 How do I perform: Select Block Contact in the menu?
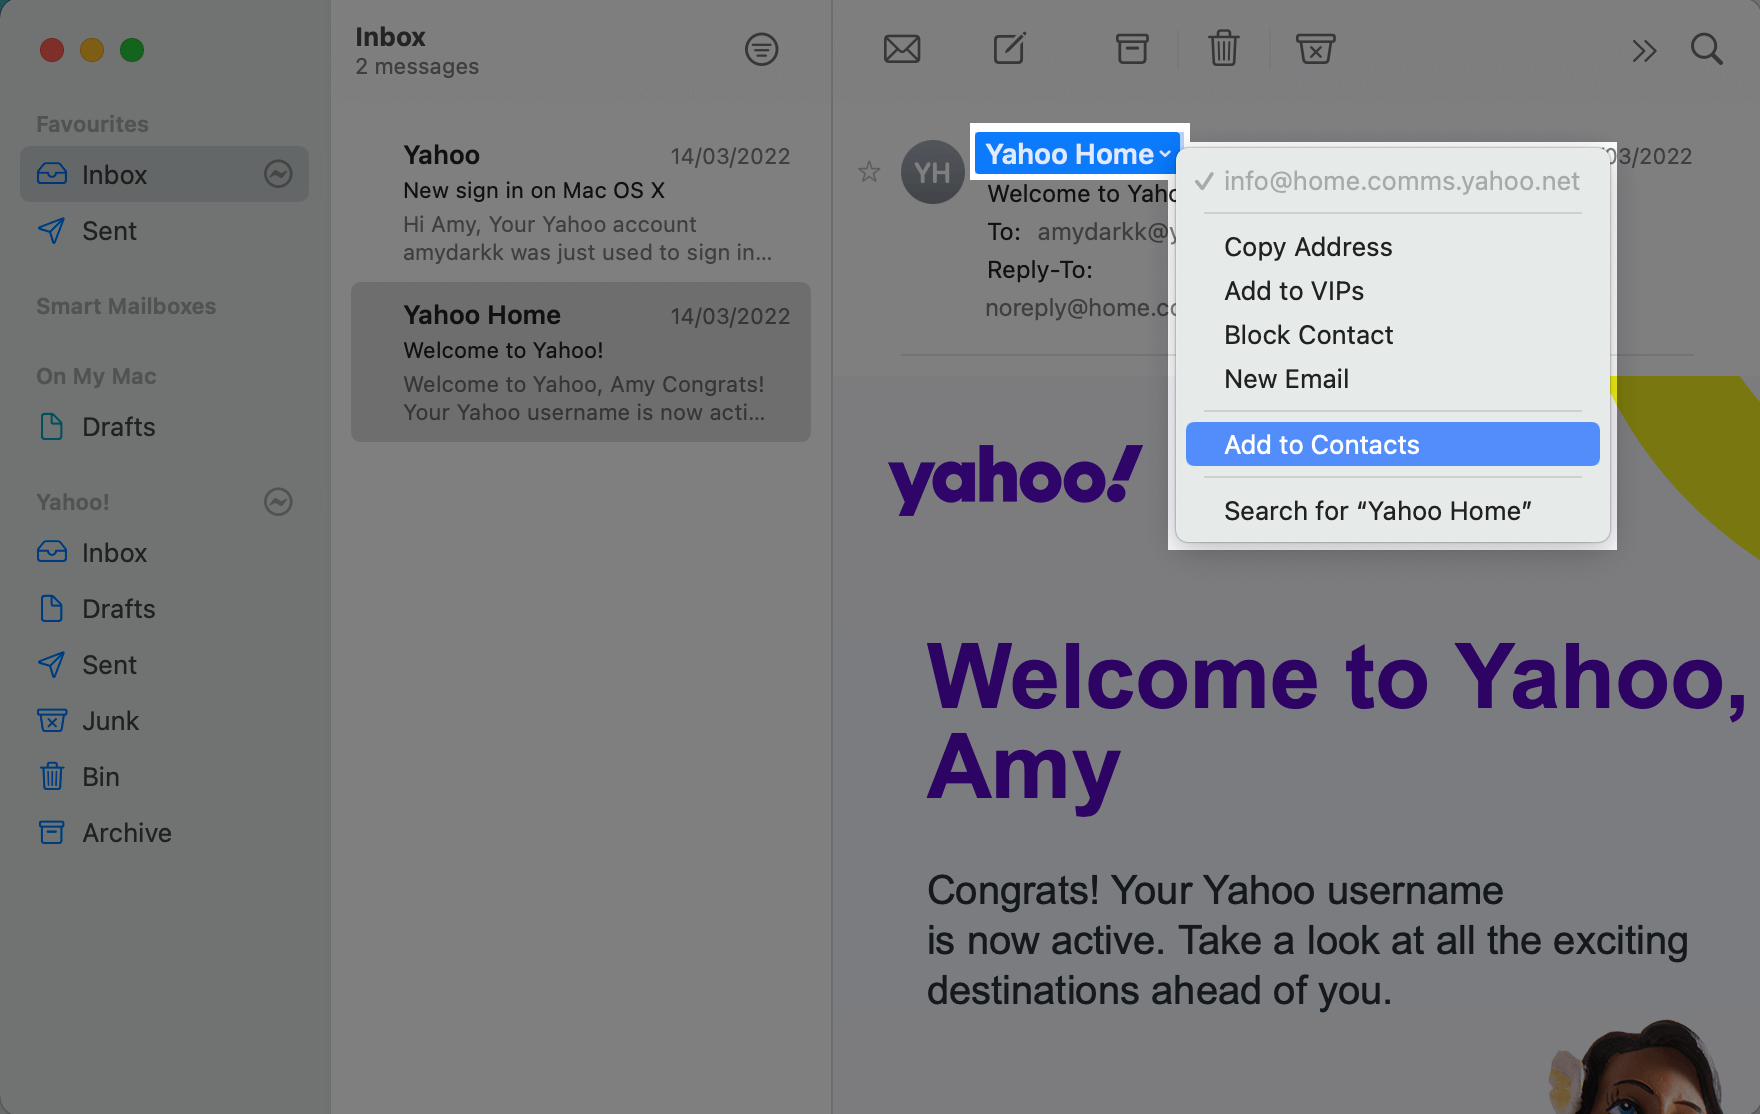tap(1392, 335)
